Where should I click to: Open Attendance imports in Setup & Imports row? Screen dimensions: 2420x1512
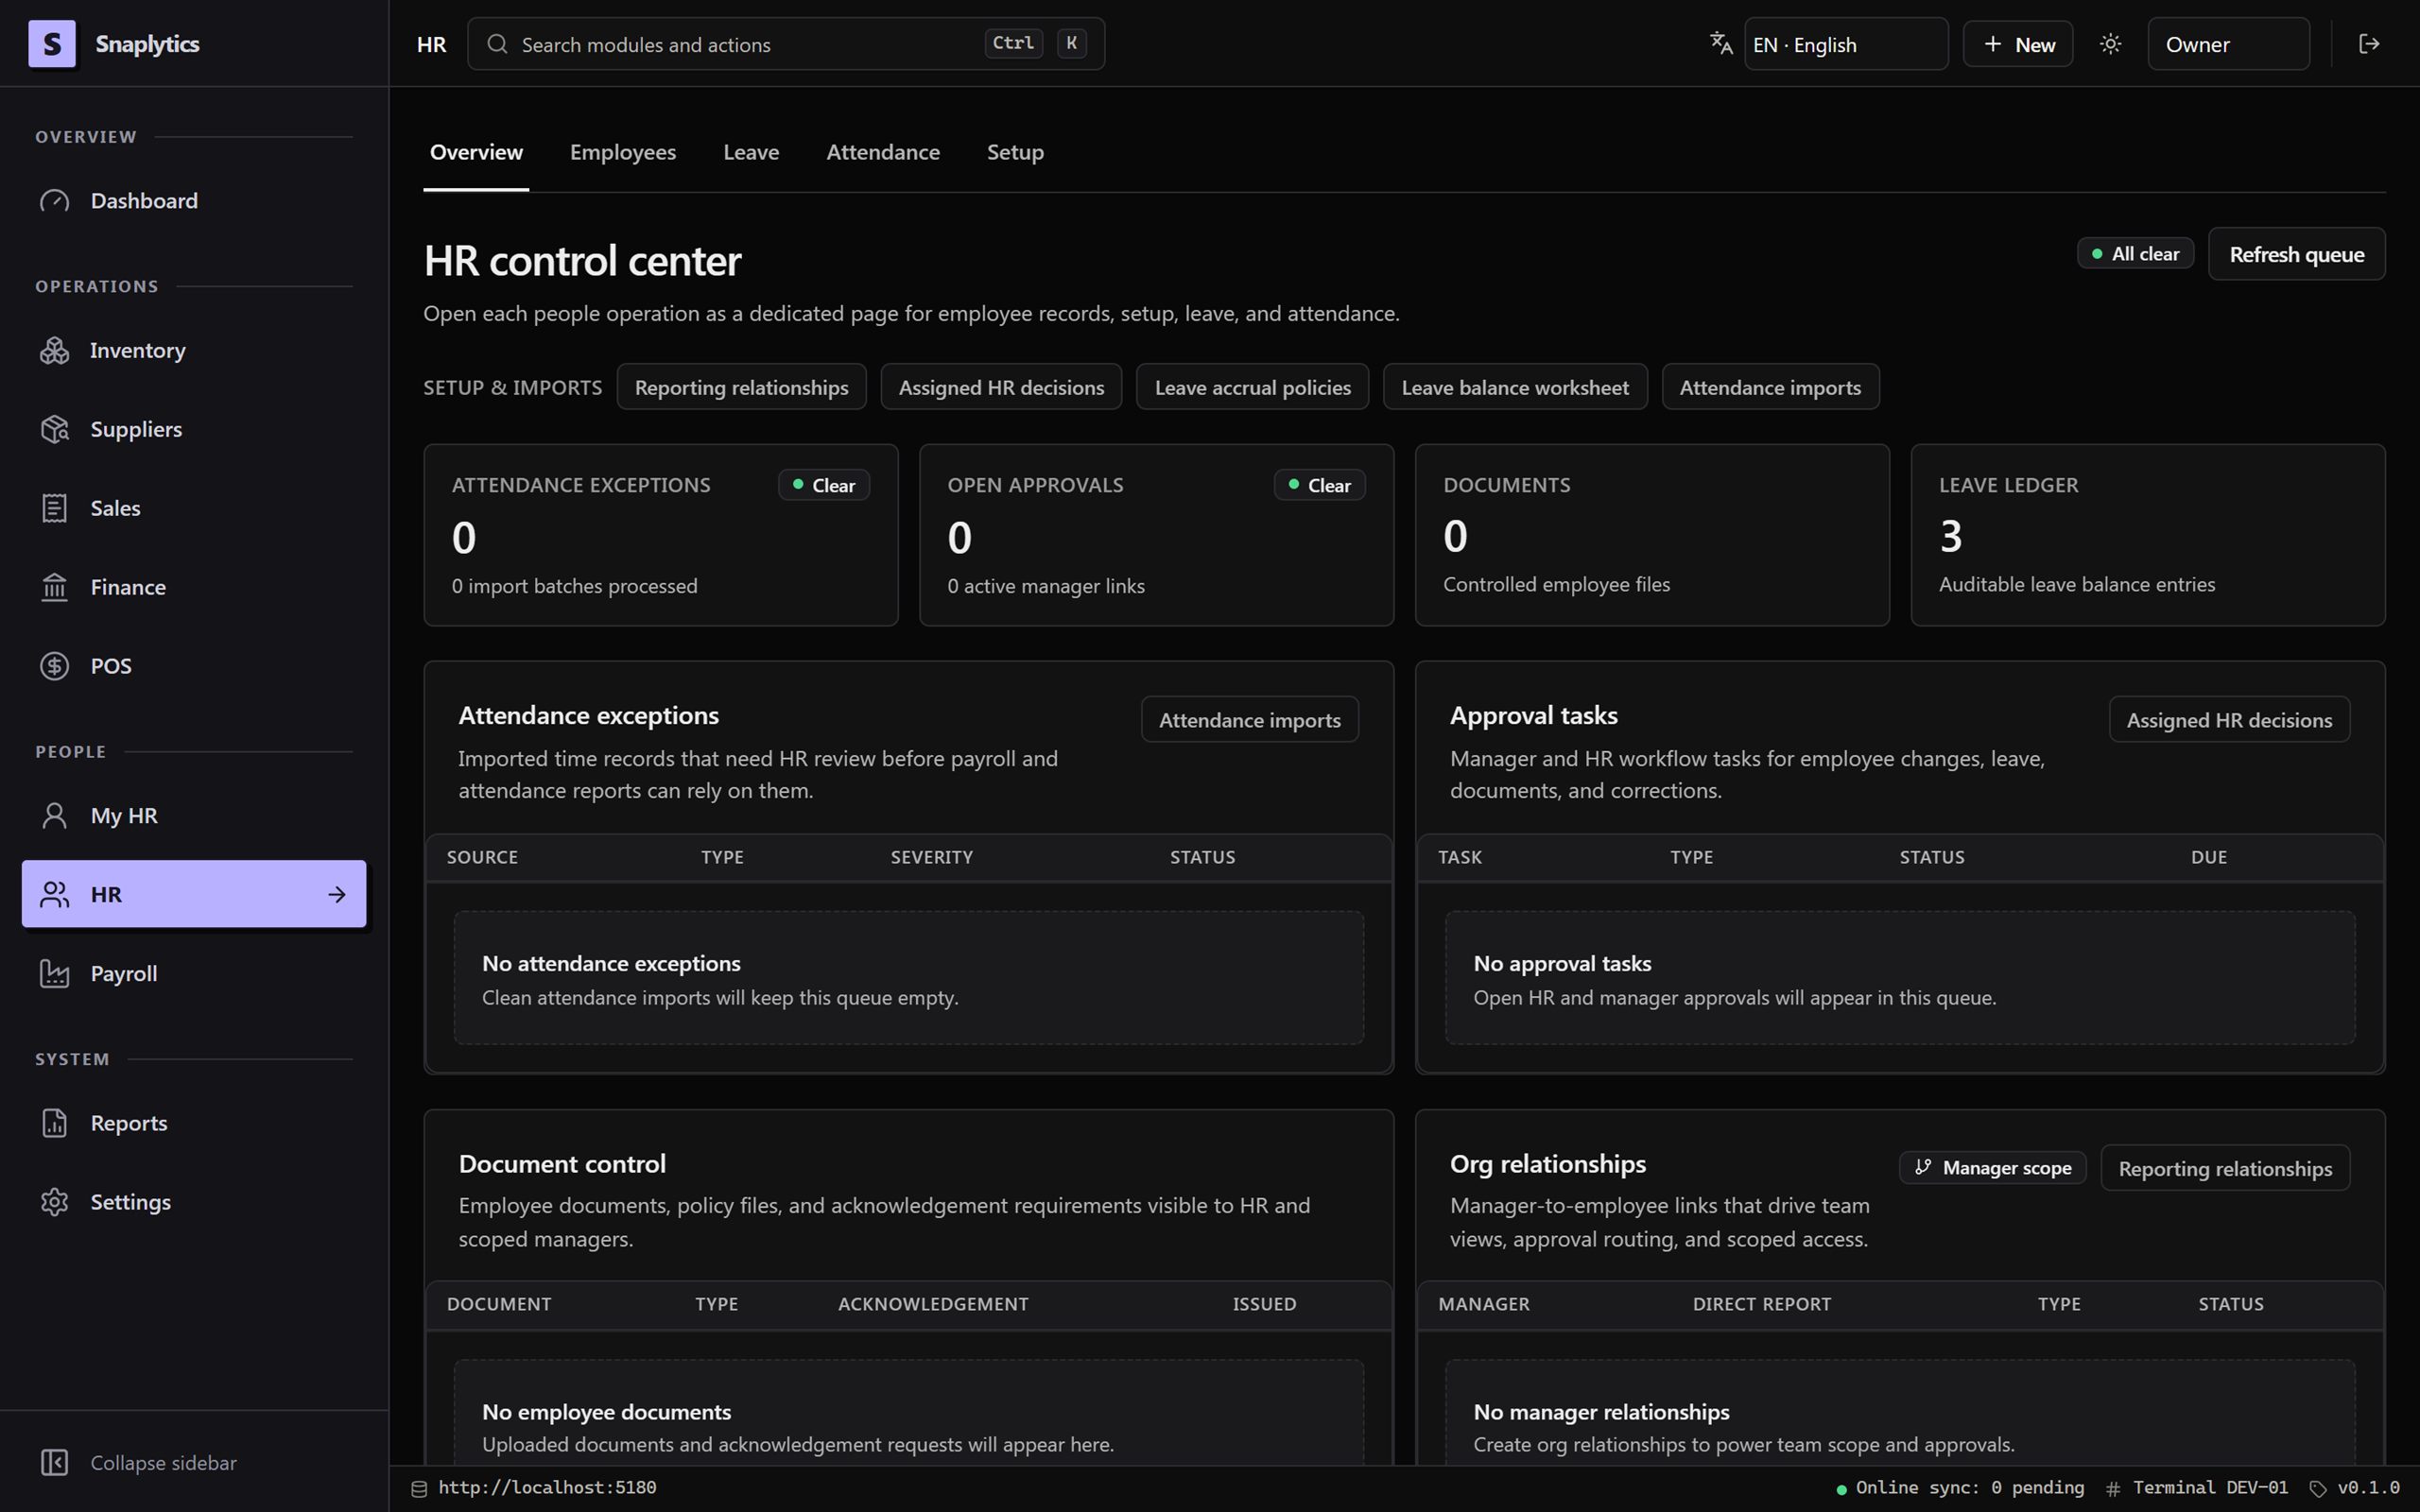(1770, 388)
